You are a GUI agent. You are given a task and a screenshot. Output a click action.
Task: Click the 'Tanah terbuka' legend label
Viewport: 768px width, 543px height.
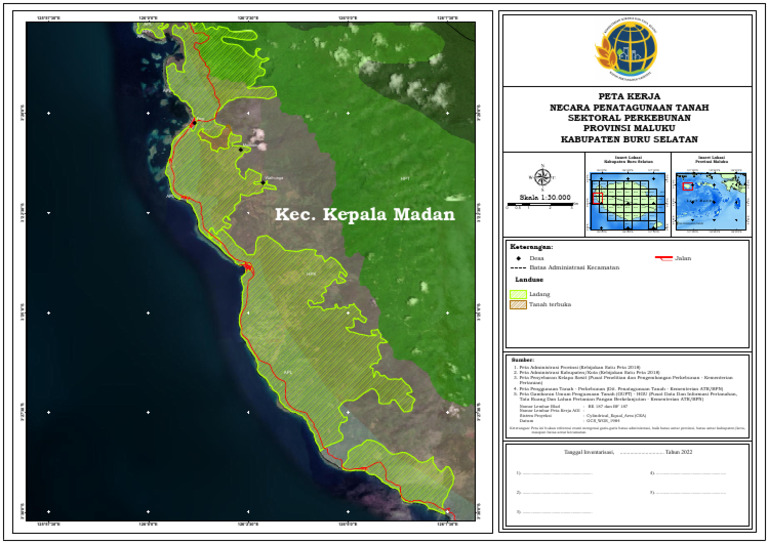coord(550,305)
